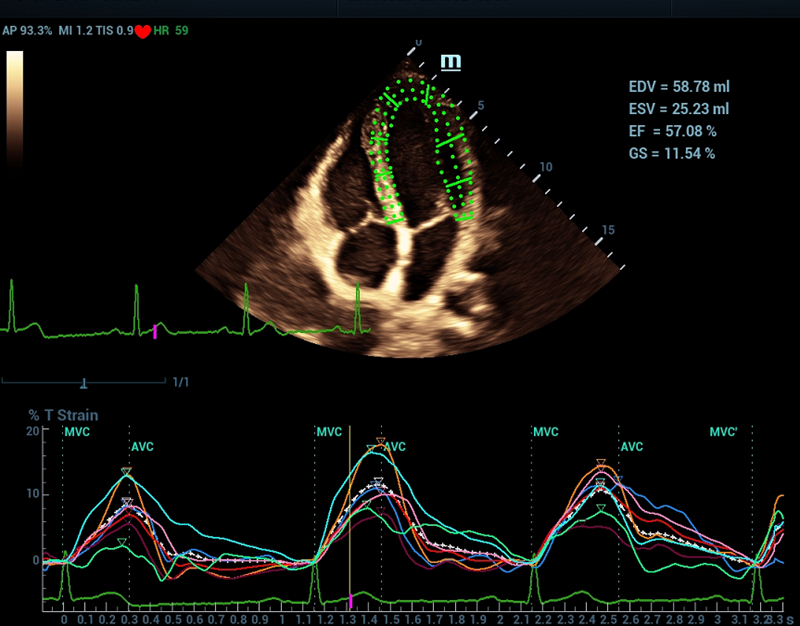
Task: Click the magenta marker on graph ECG trace
Action: click(351, 601)
